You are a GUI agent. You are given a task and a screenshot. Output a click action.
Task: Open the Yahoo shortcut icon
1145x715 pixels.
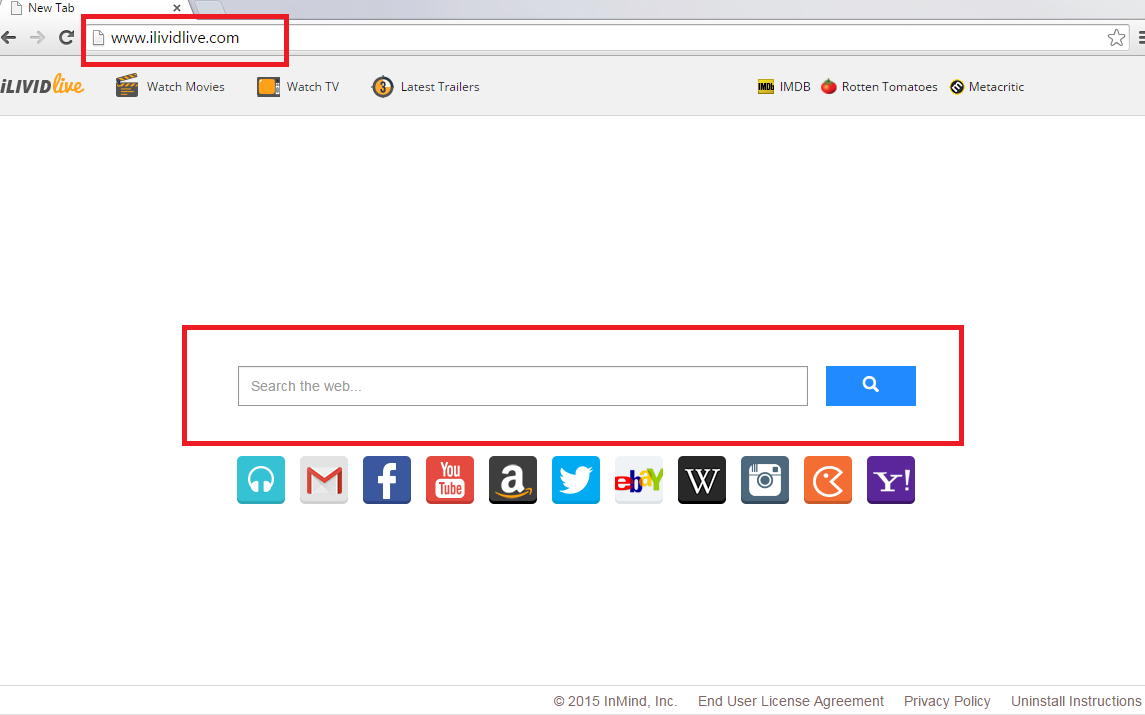(x=891, y=481)
